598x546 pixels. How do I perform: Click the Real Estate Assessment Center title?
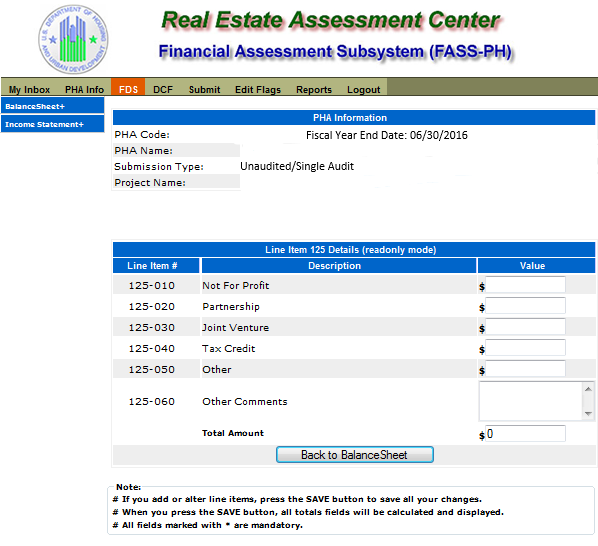[x=331, y=20]
